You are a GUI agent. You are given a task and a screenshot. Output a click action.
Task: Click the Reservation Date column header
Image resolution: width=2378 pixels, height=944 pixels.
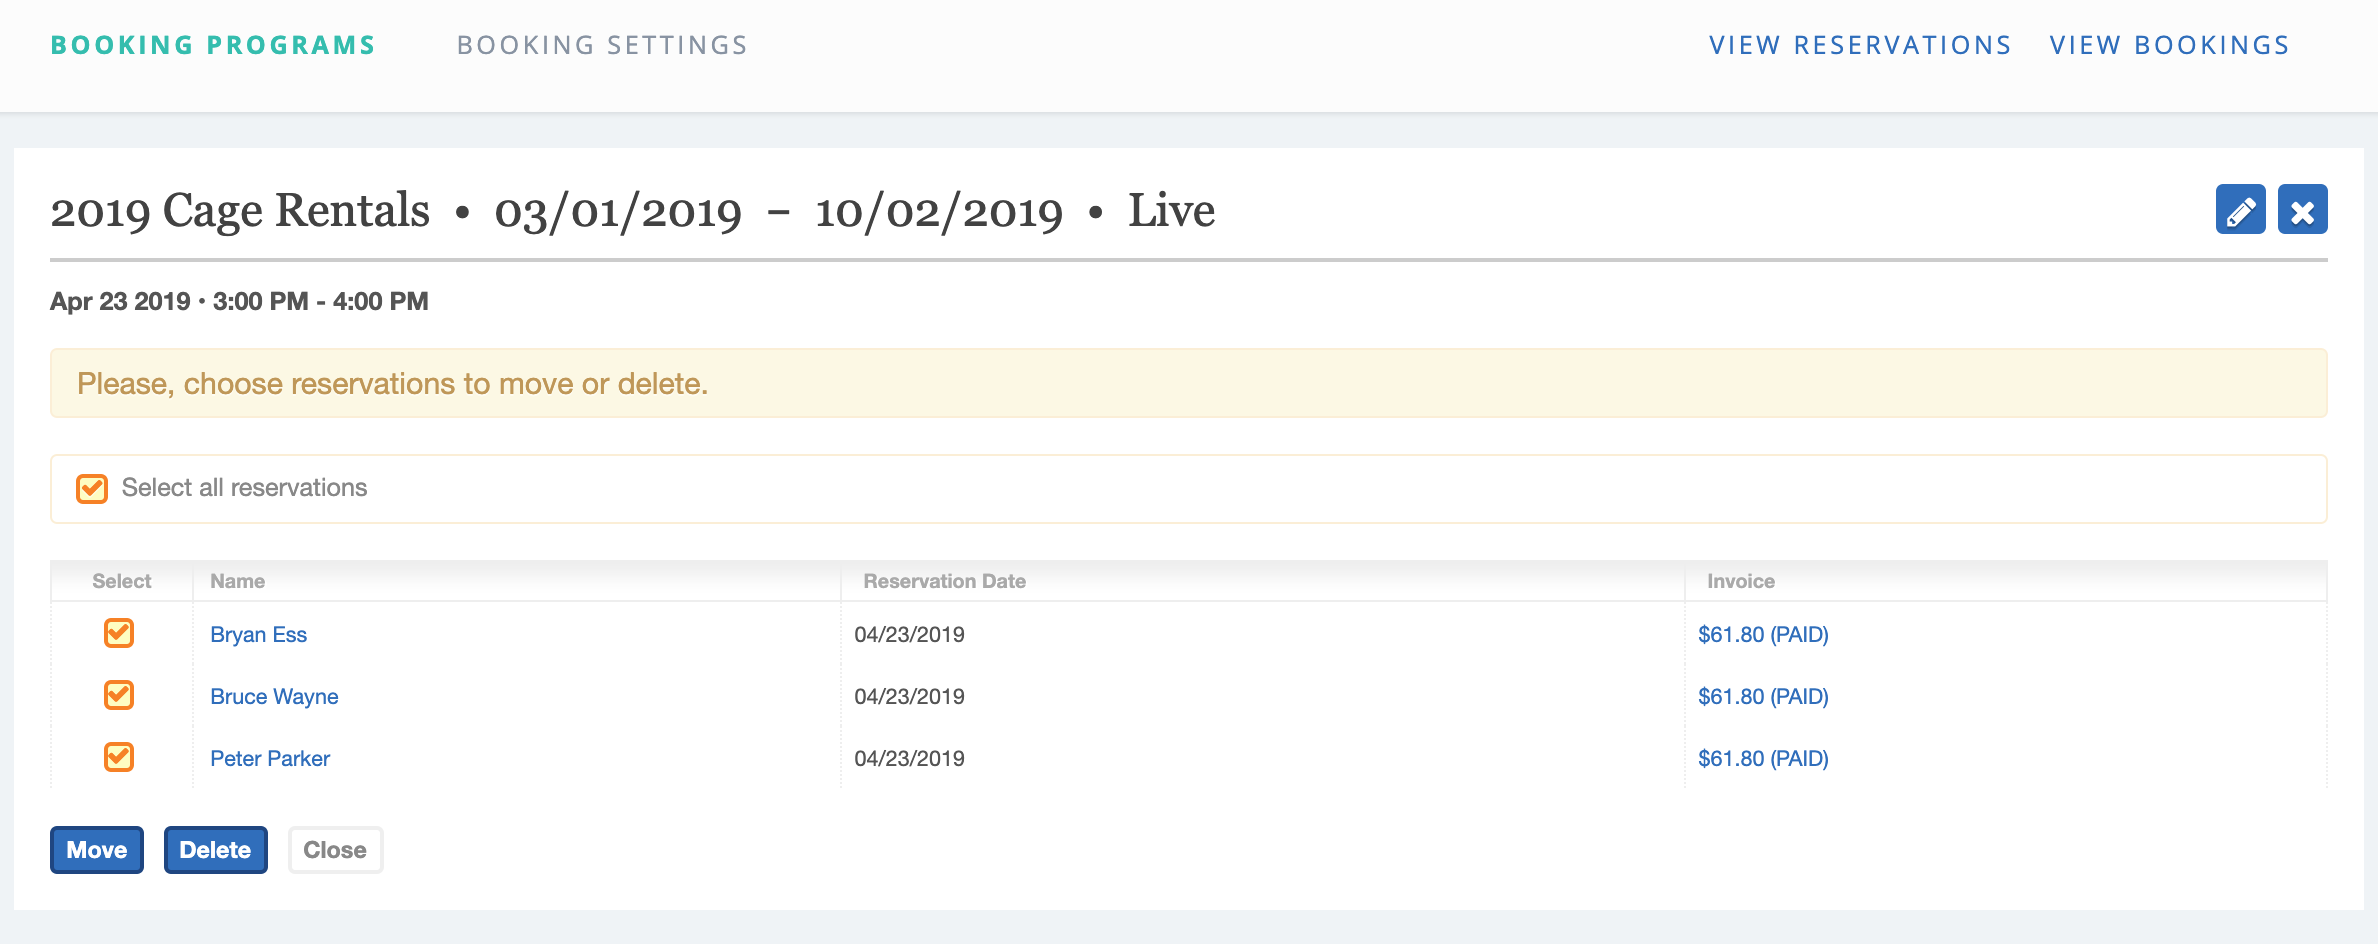(x=944, y=581)
